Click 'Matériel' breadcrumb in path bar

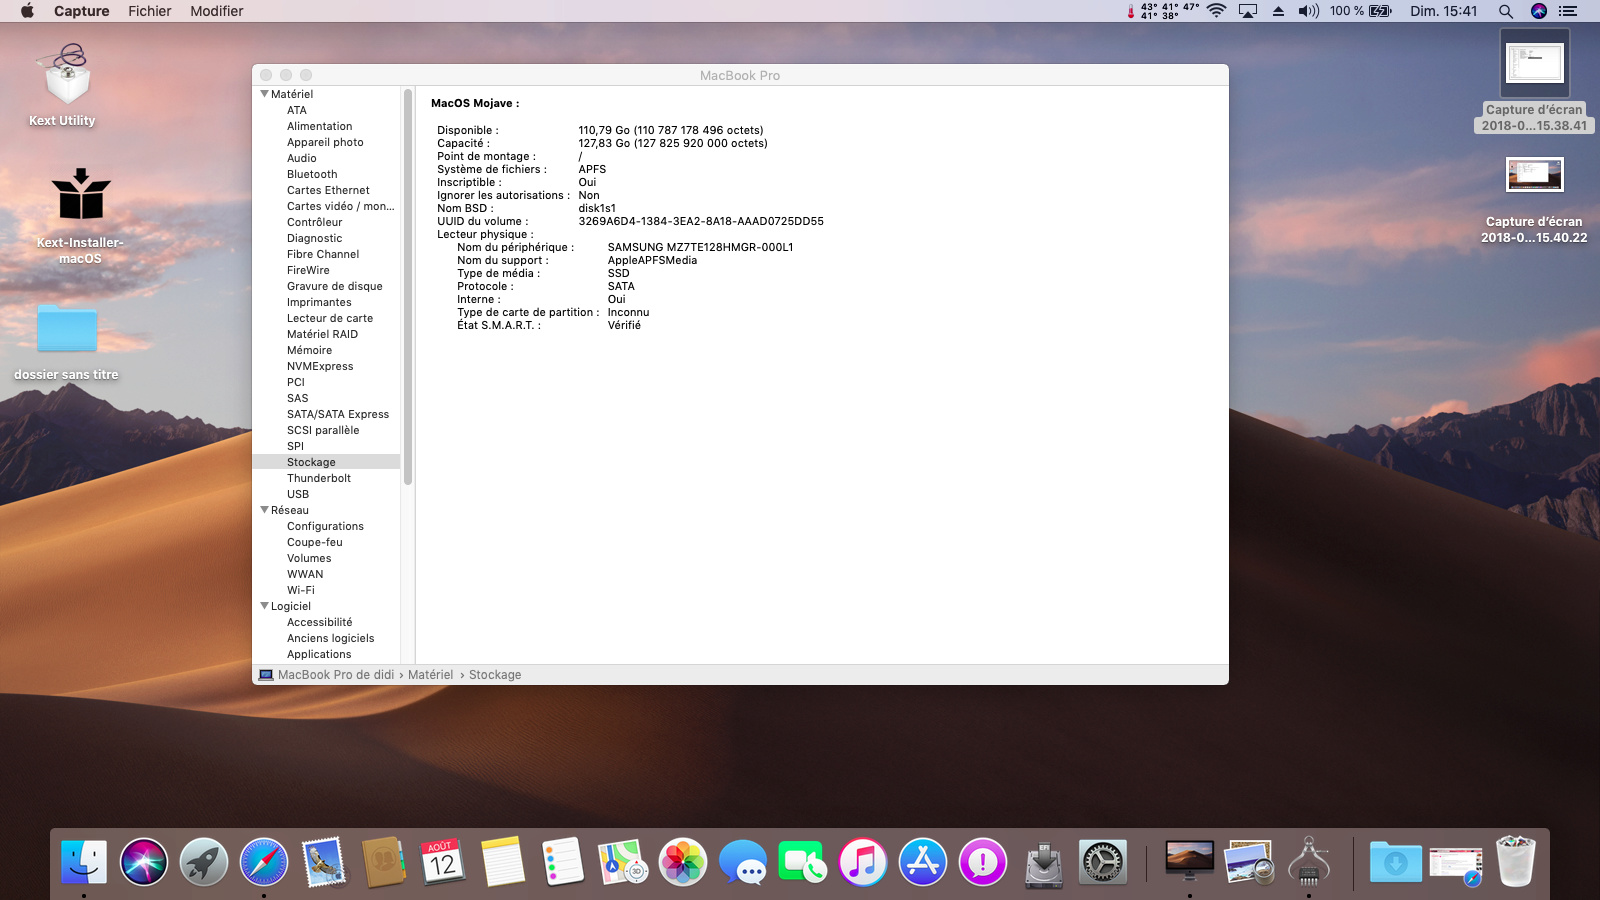pos(430,675)
